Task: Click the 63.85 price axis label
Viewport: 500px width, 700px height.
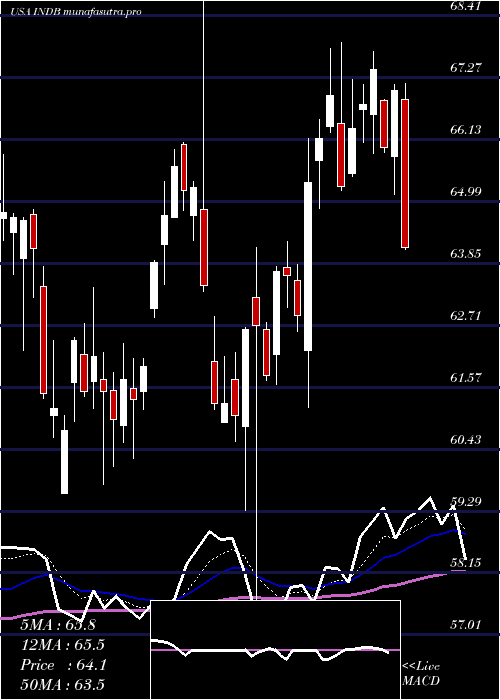Action: tap(467, 254)
